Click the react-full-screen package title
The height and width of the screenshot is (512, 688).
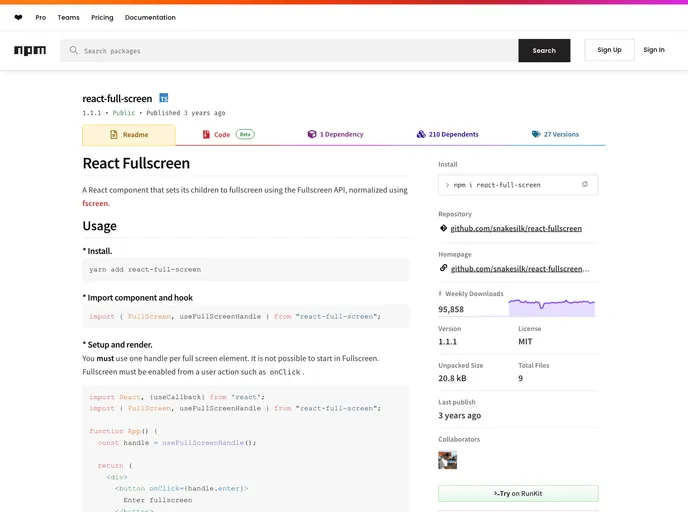pos(117,98)
